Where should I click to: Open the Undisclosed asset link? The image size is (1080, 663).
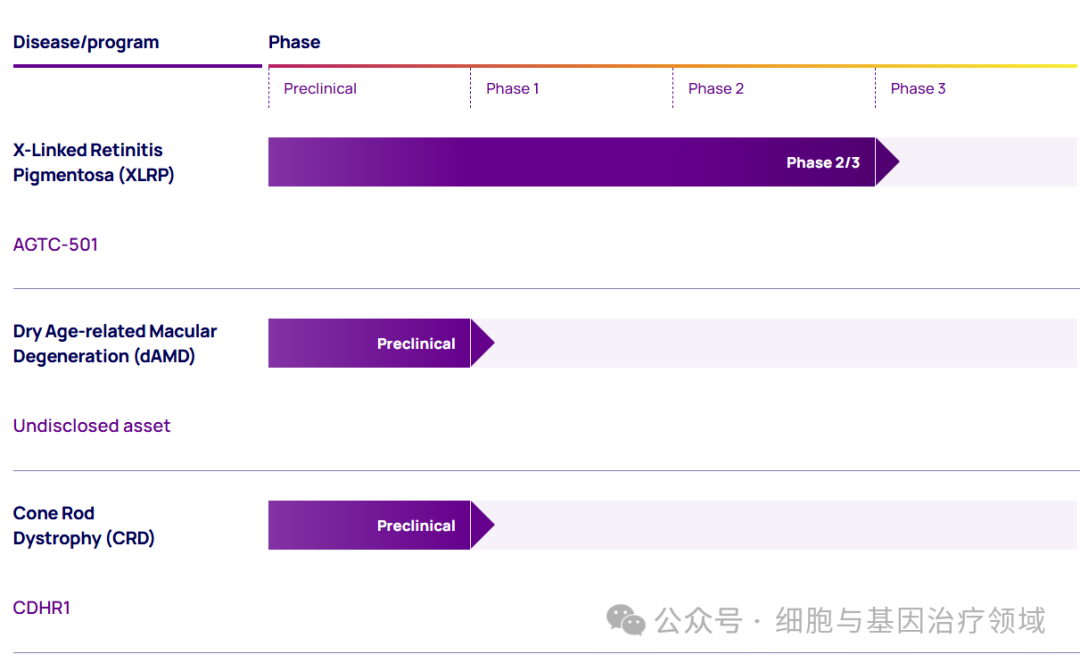[92, 426]
